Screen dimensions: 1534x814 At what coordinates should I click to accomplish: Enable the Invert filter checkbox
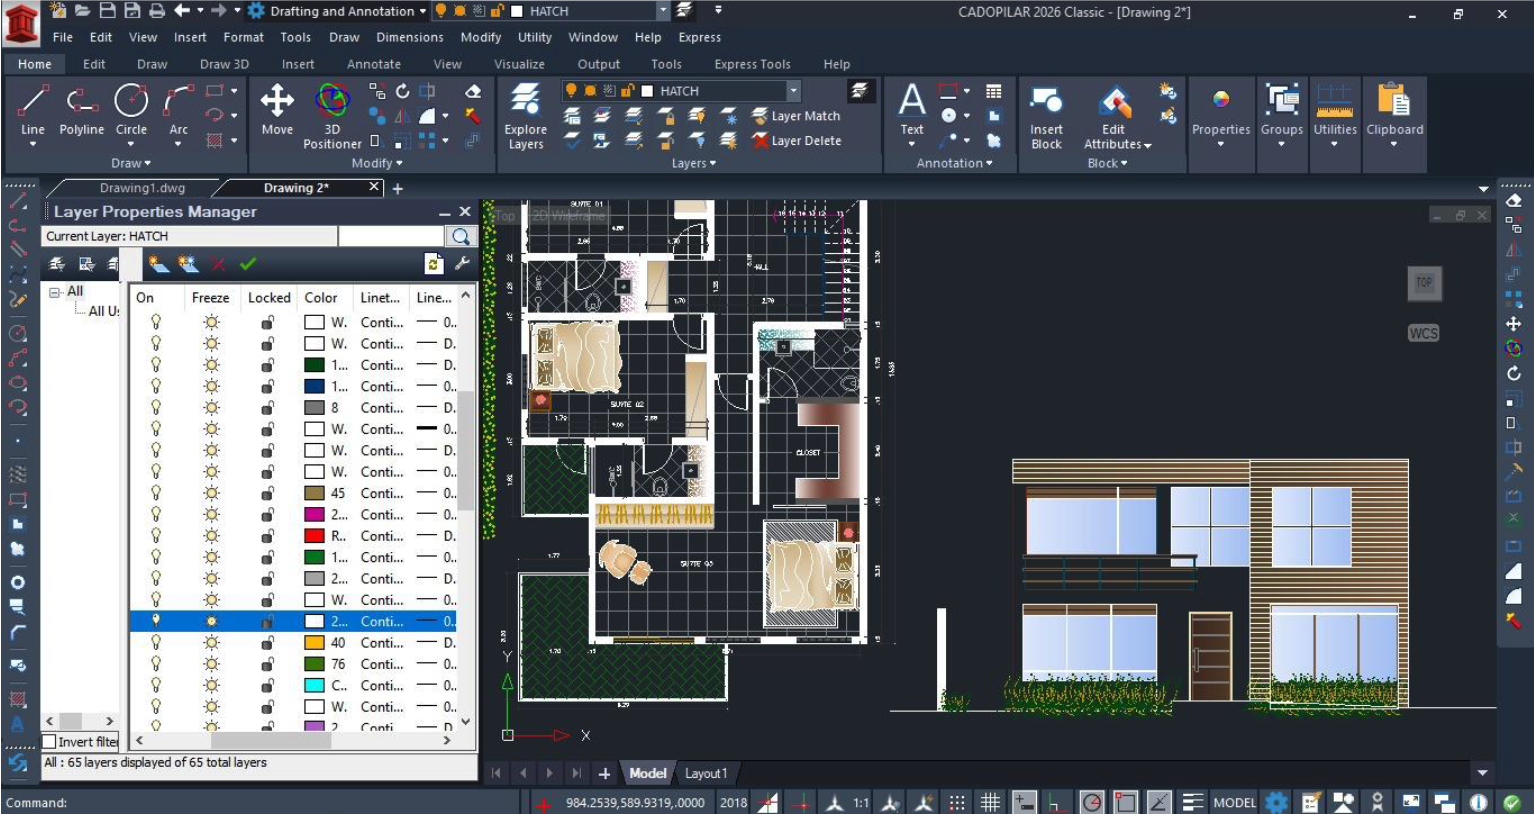[x=49, y=742]
